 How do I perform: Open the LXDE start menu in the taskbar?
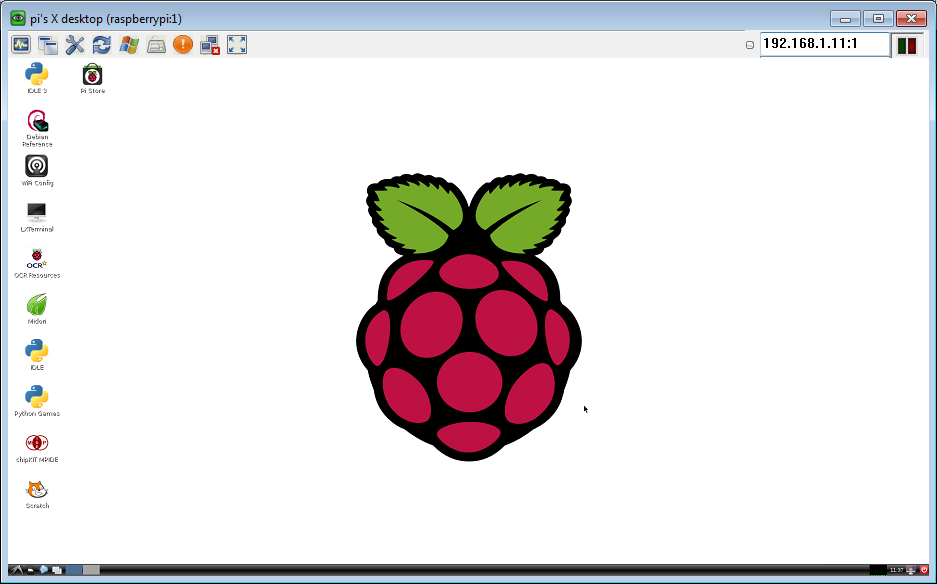coord(15,569)
